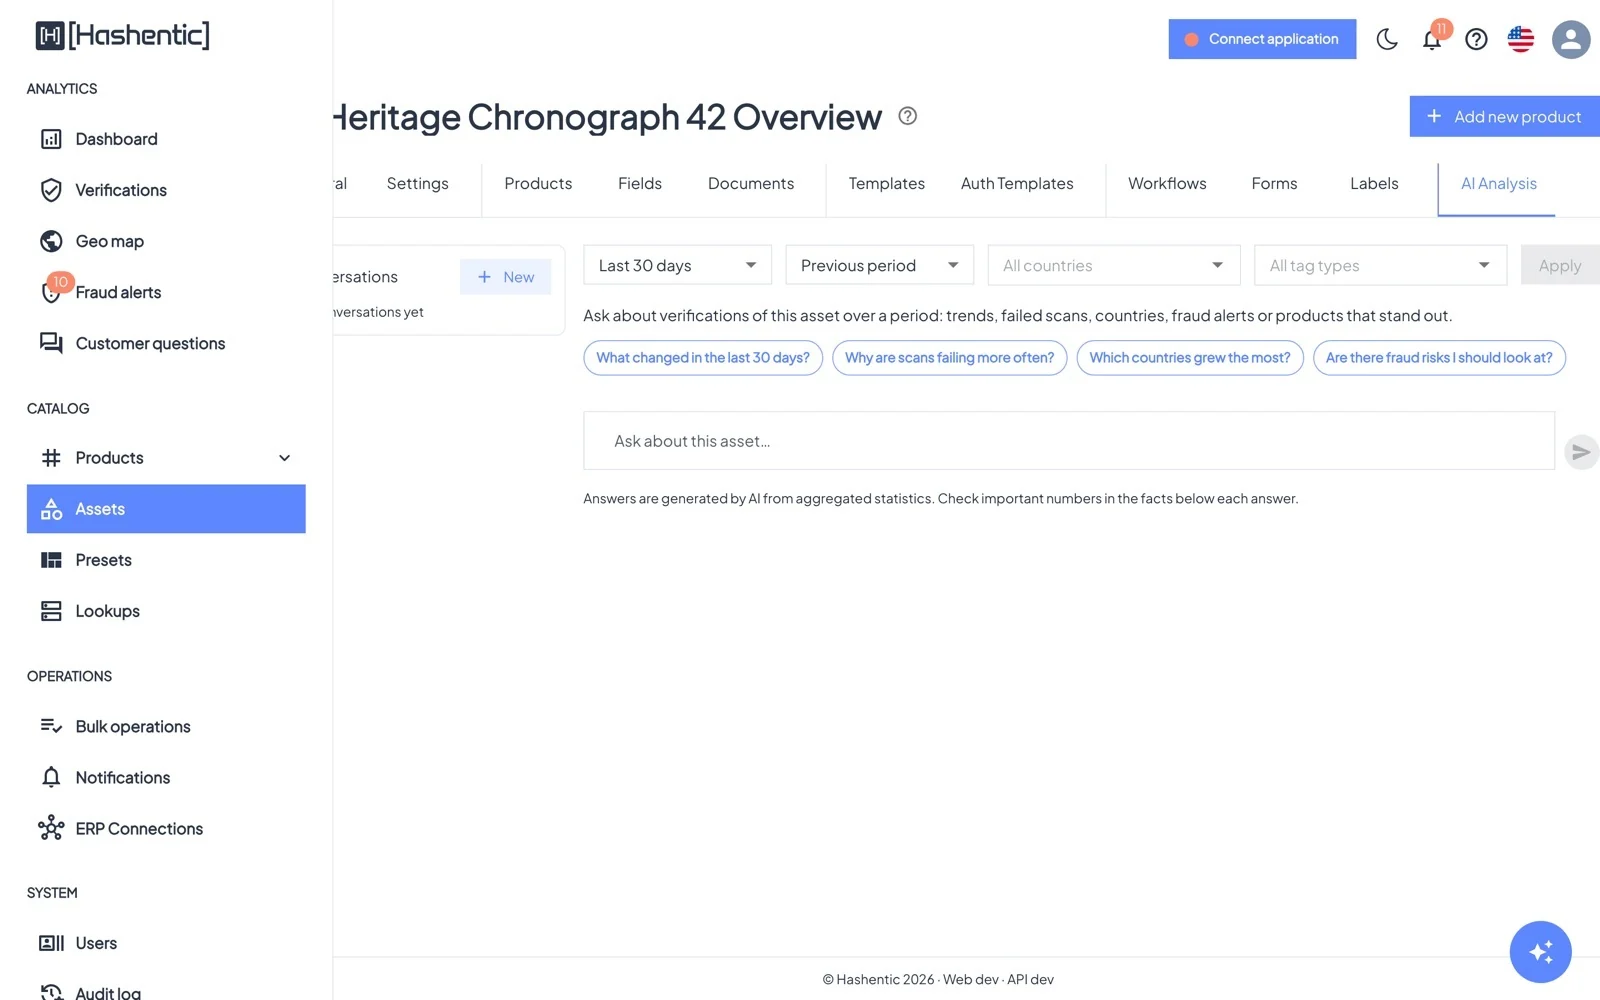Open ERP Connections
Screen dimensions: 1600x1000
click(166, 828)
